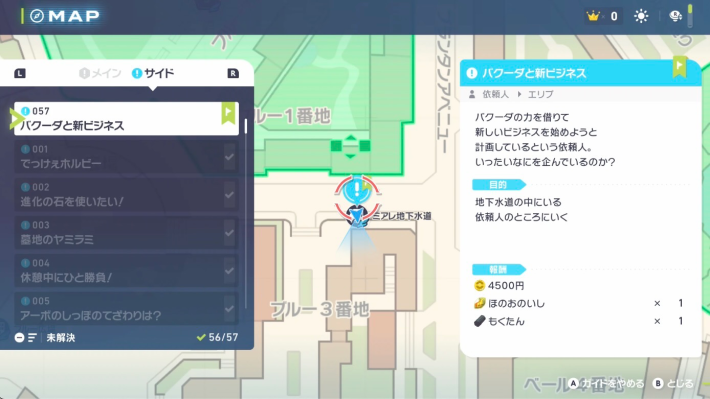Click the 未解決 filter label
Image resolution: width=710 pixels, height=399 pixels.
[x=61, y=338]
